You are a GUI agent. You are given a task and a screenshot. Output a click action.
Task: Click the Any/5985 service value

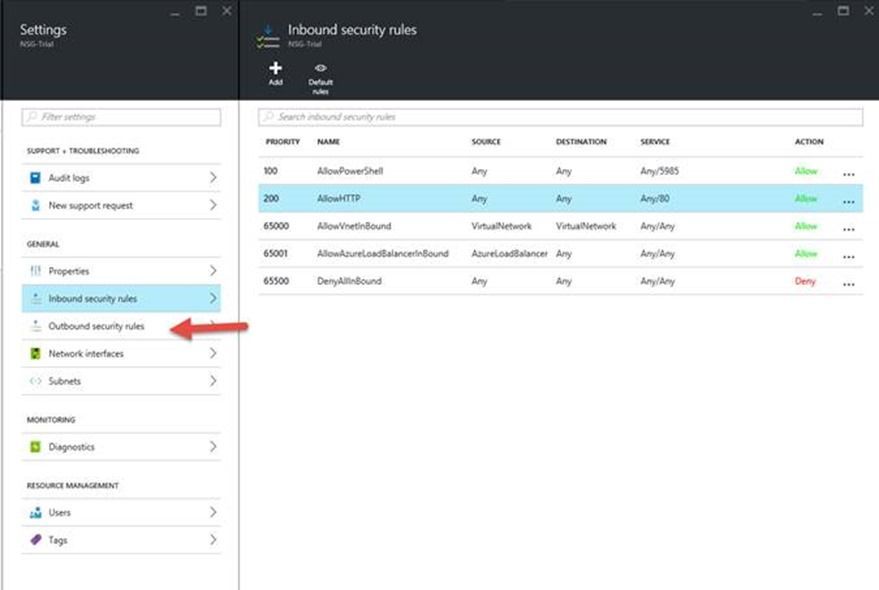tap(659, 171)
